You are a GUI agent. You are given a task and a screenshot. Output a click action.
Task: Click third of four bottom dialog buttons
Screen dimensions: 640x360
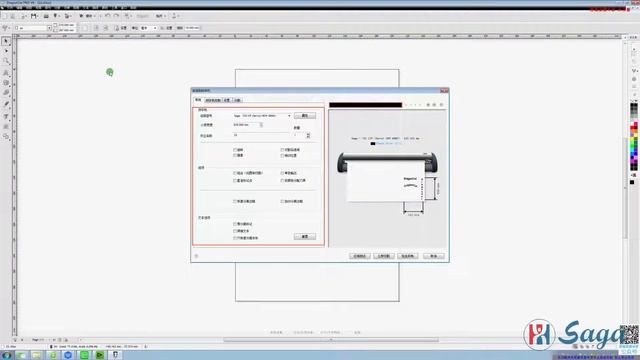click(x=408, y=256)
